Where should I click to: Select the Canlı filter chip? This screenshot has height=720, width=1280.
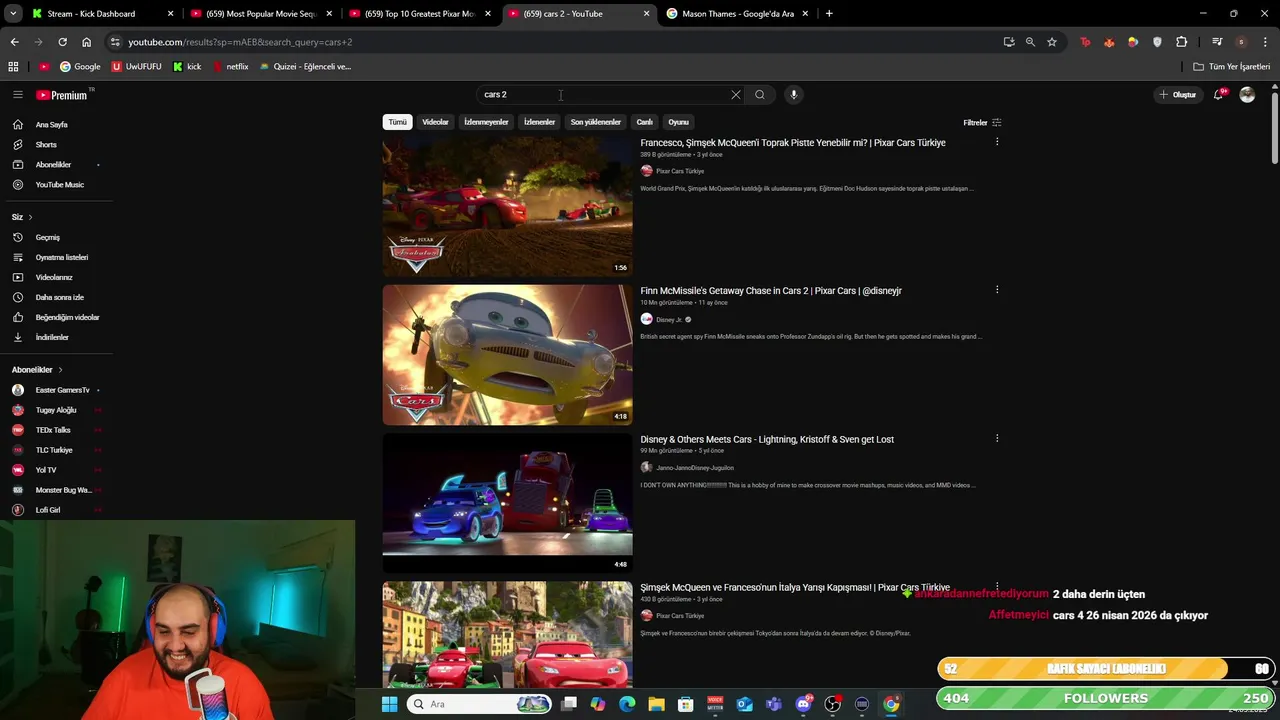[x=644, y=122]
